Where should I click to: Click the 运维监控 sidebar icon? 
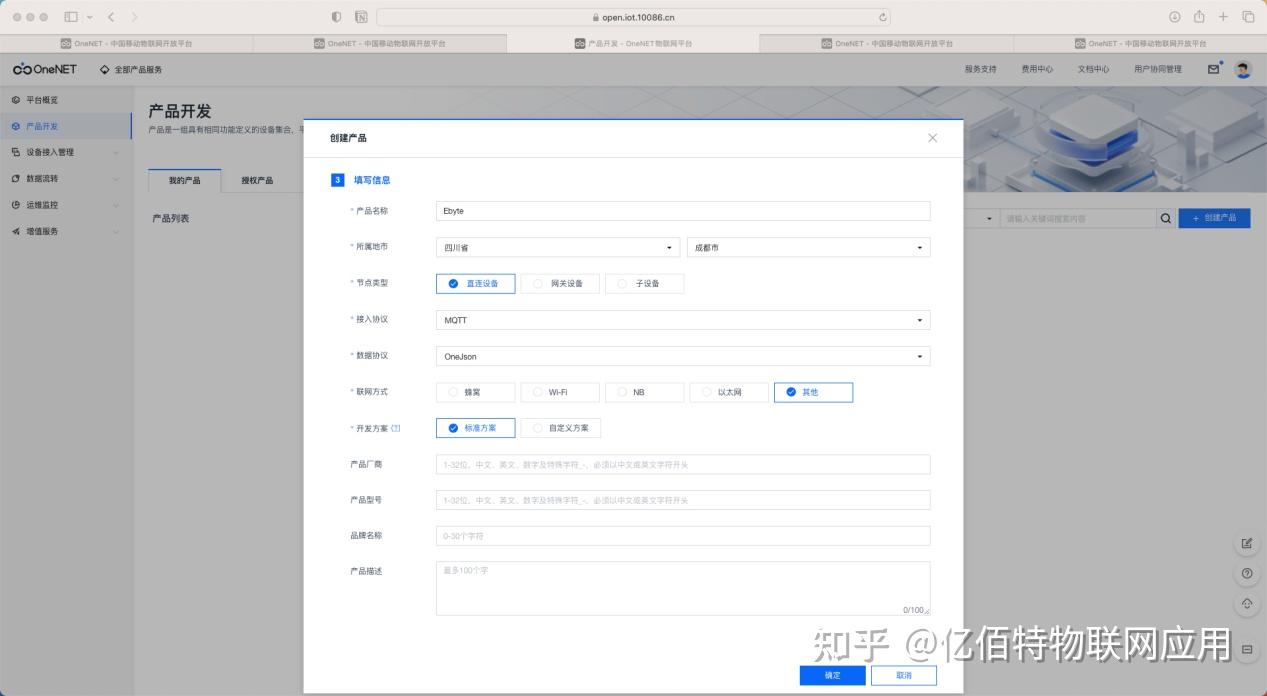tap(15, 204)
